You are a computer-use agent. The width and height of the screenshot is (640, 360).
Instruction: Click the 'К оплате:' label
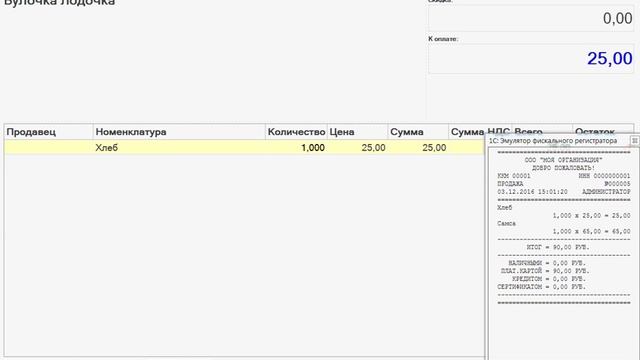[x=443, y=39]
